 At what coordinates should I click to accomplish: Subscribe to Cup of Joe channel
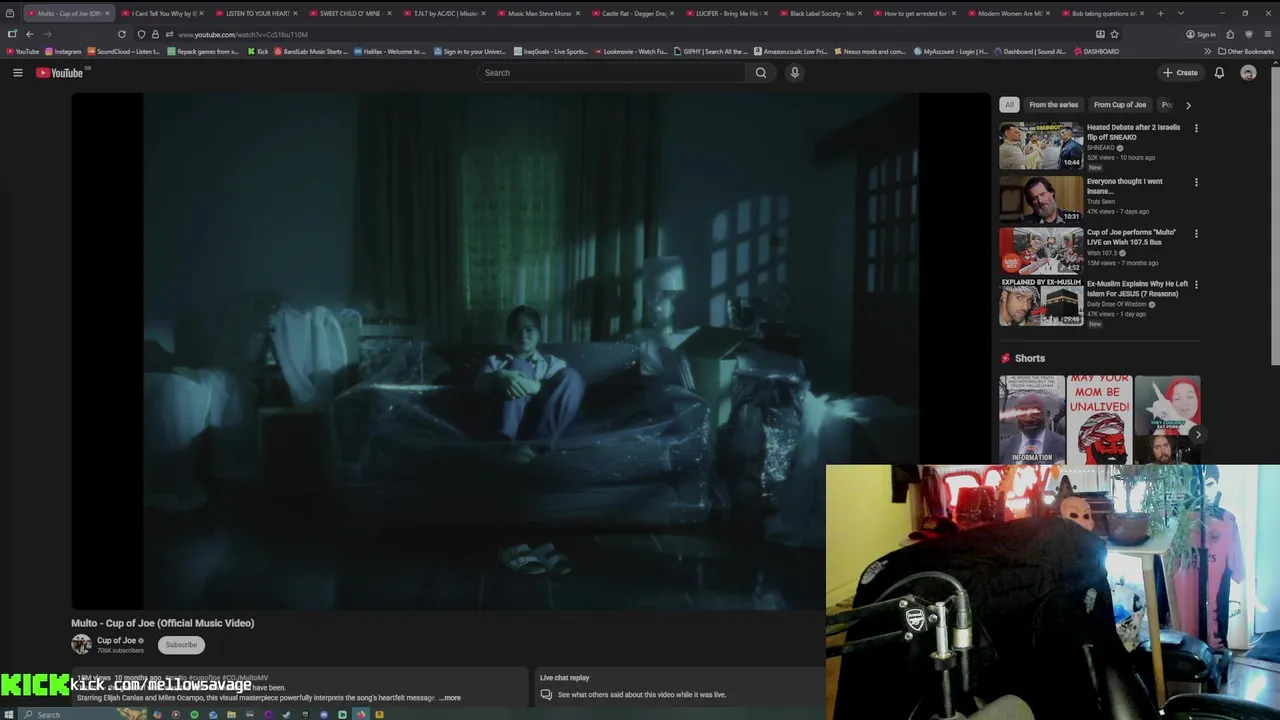tap(181, 645)
